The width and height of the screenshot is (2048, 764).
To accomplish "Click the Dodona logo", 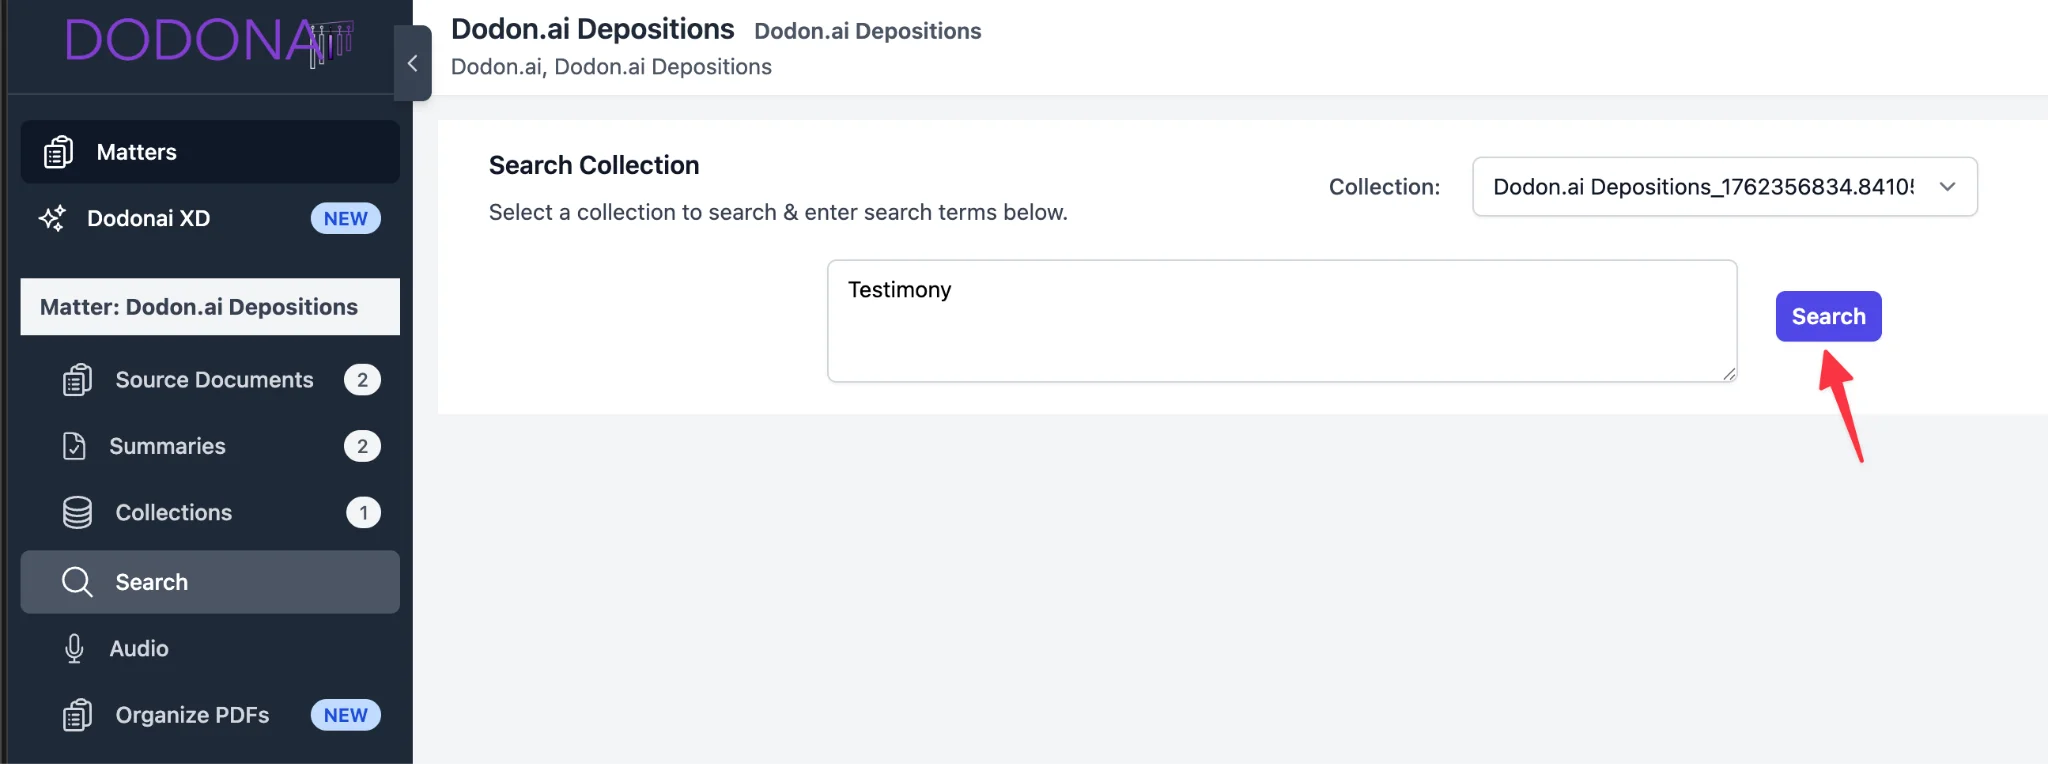I will point(208,41).
